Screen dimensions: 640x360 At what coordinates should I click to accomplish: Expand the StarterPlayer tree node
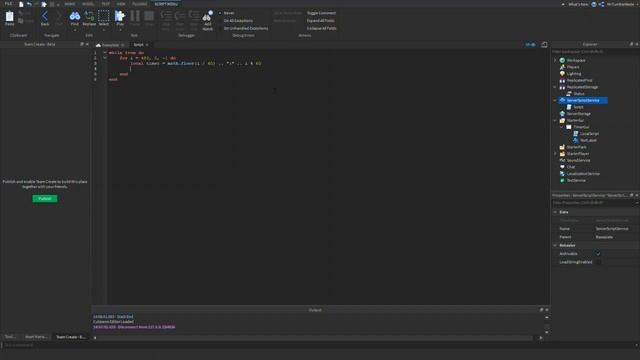click(555, 153)
